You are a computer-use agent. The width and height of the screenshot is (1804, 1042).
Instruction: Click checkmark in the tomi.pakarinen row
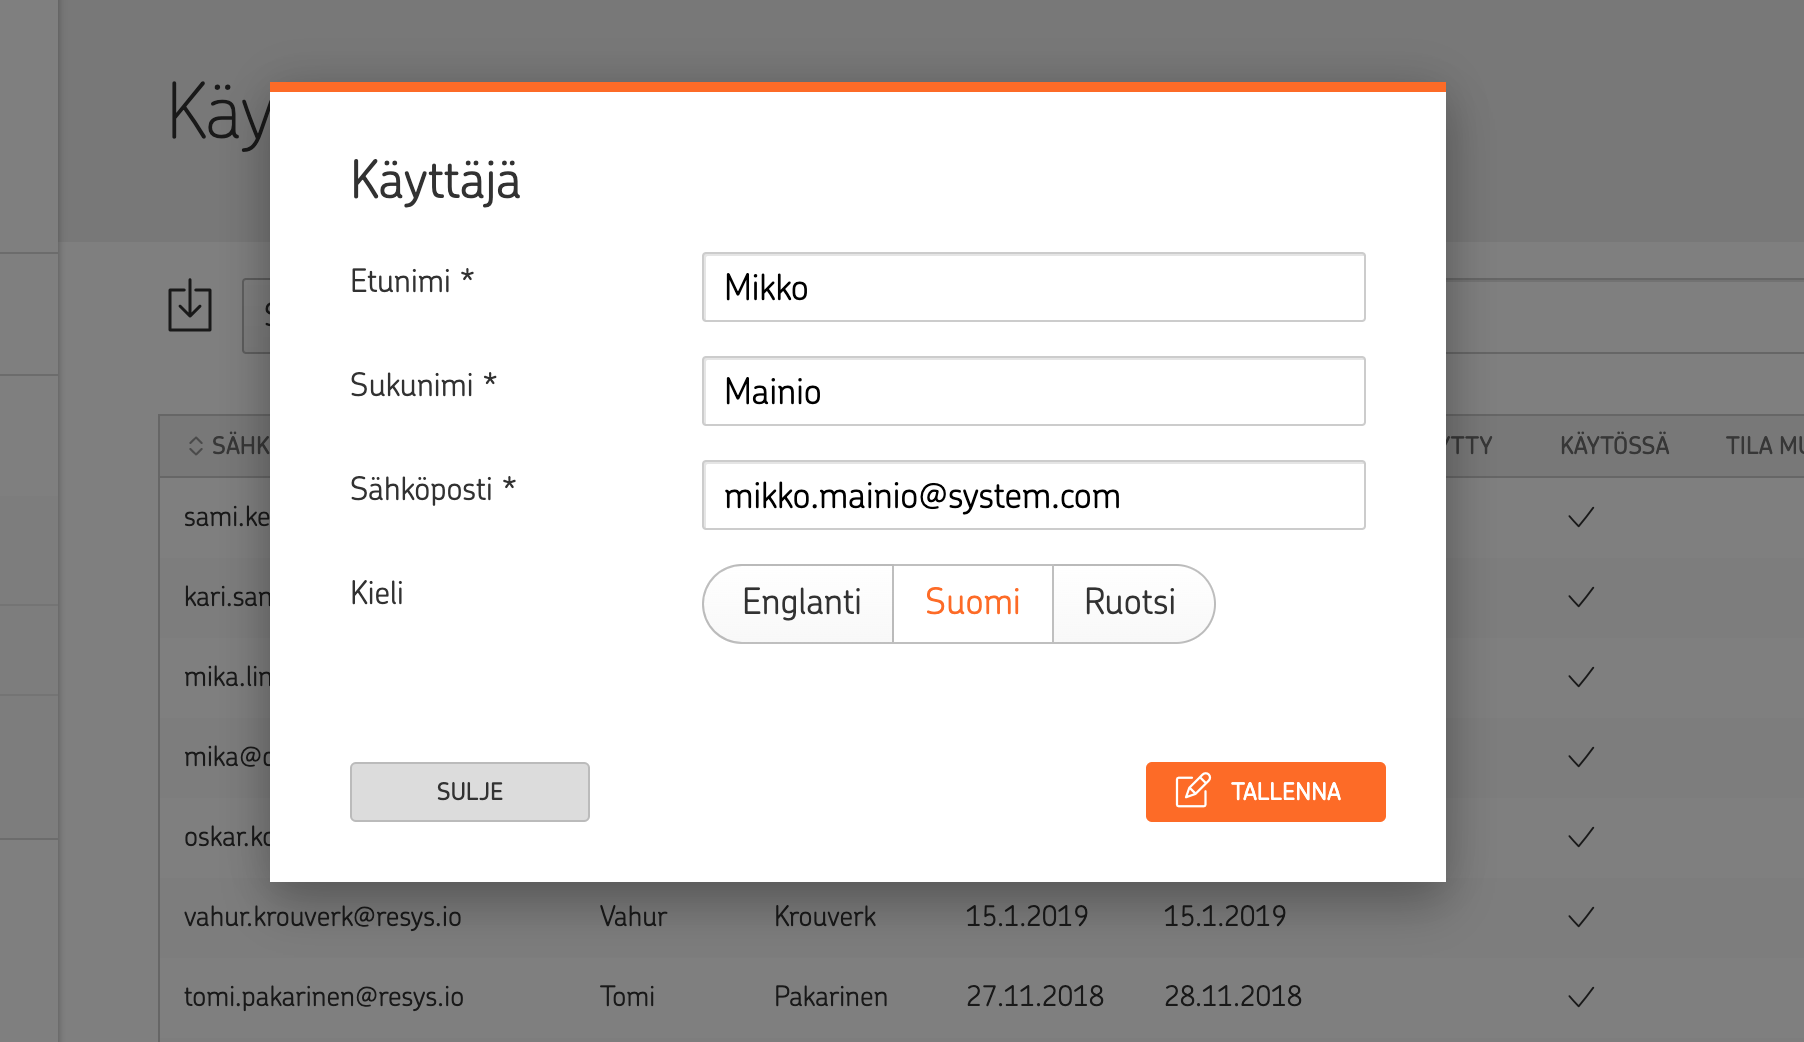pos(1581,997)
